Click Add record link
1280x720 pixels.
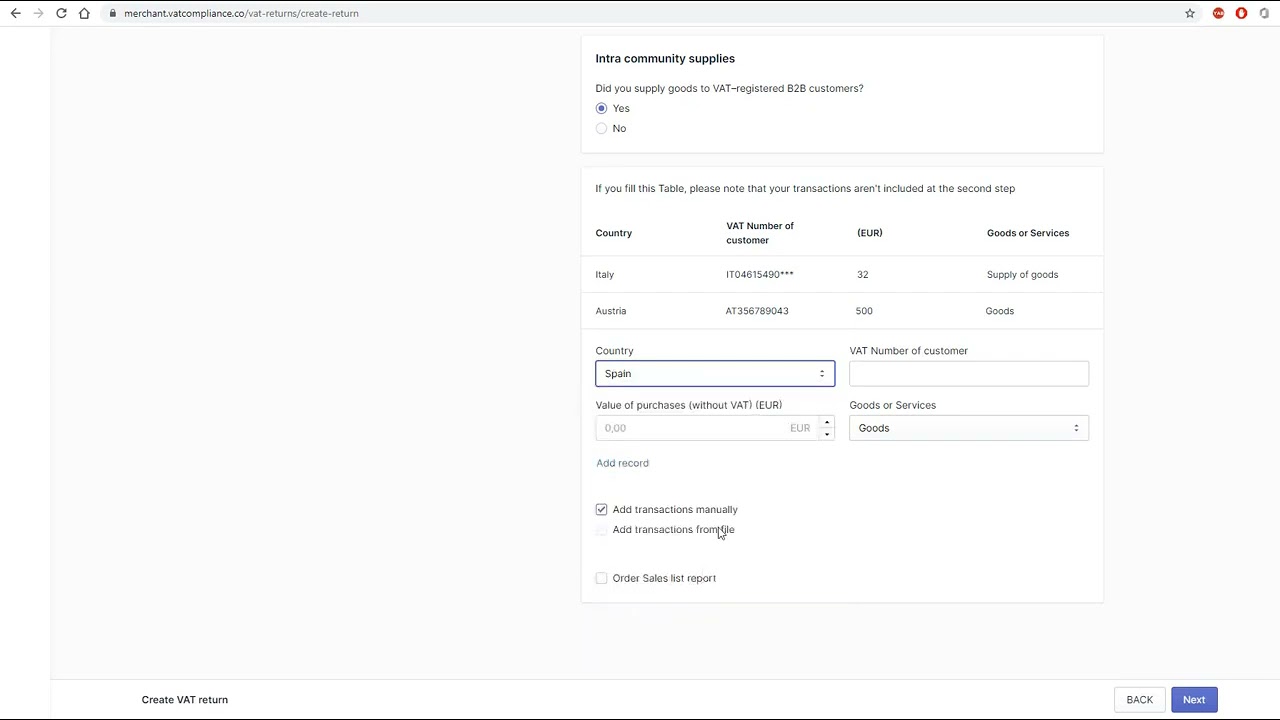pyautogui.click(x=622, y=463)
